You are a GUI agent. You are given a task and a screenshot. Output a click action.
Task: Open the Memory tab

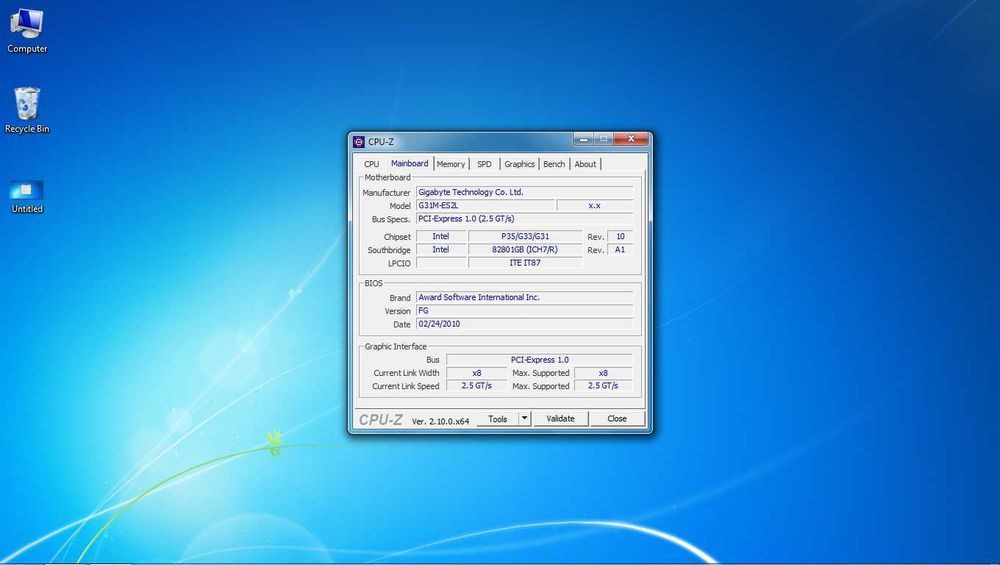pos(451,164)
